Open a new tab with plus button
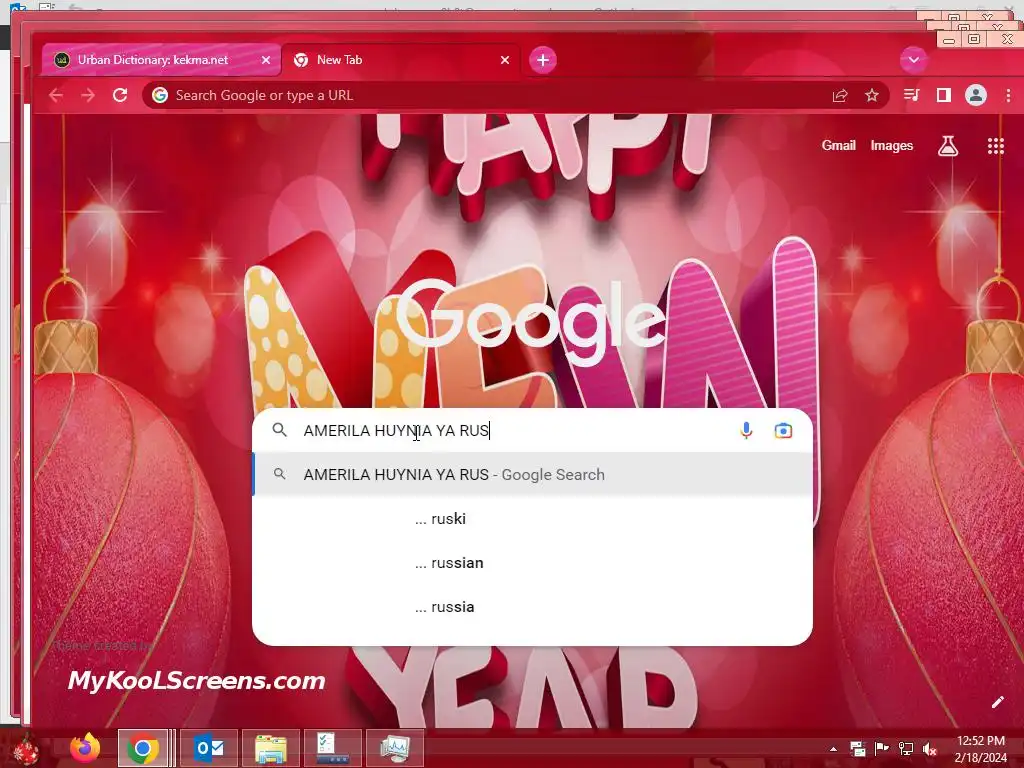The image size is (1024, 768). point(543,60)
